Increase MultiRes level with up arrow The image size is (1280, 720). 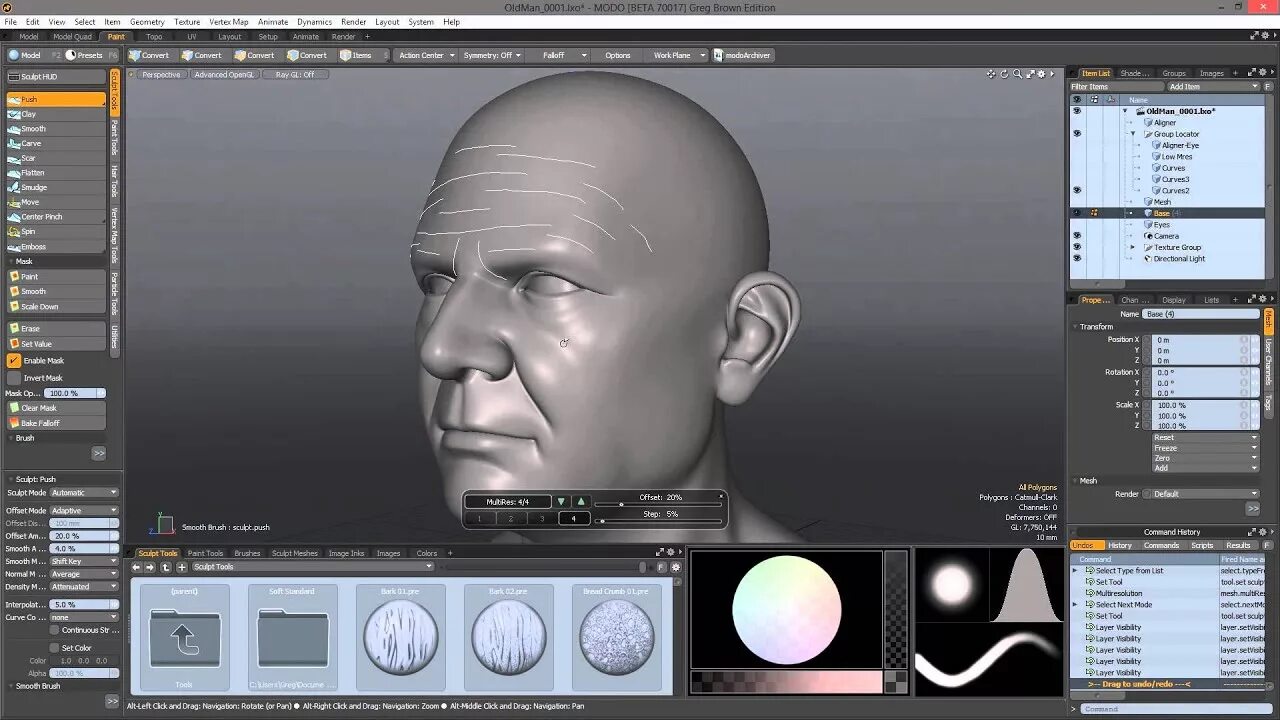581,501
